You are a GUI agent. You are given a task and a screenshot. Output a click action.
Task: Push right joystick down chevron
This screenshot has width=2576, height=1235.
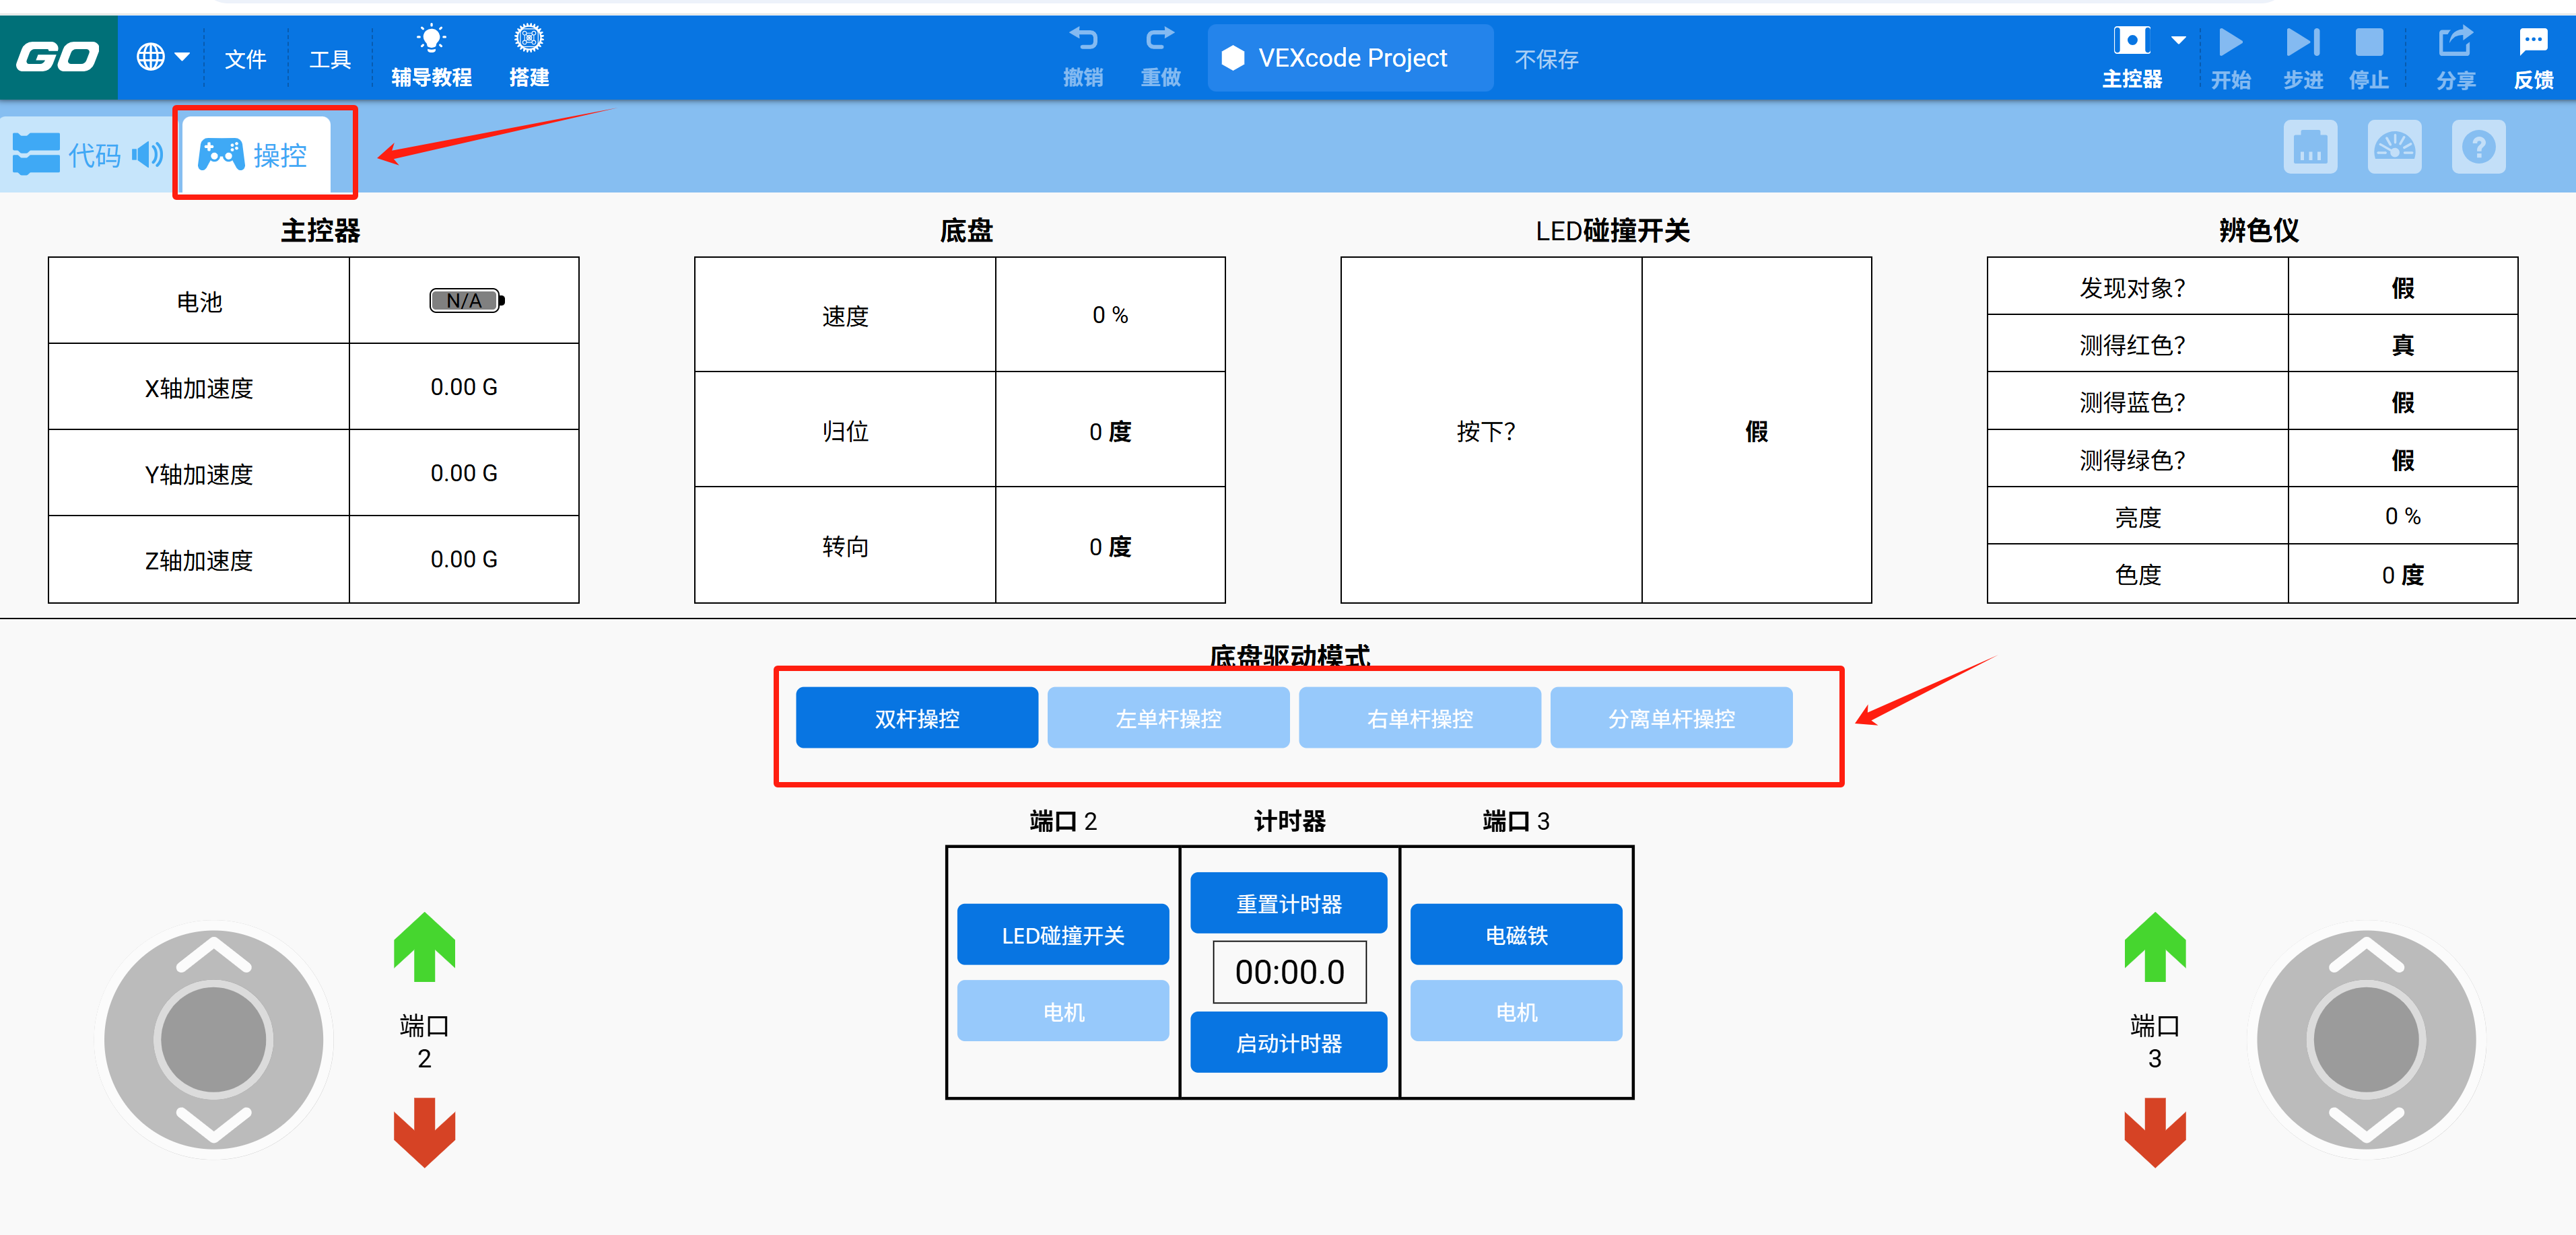point(2365,1125)
